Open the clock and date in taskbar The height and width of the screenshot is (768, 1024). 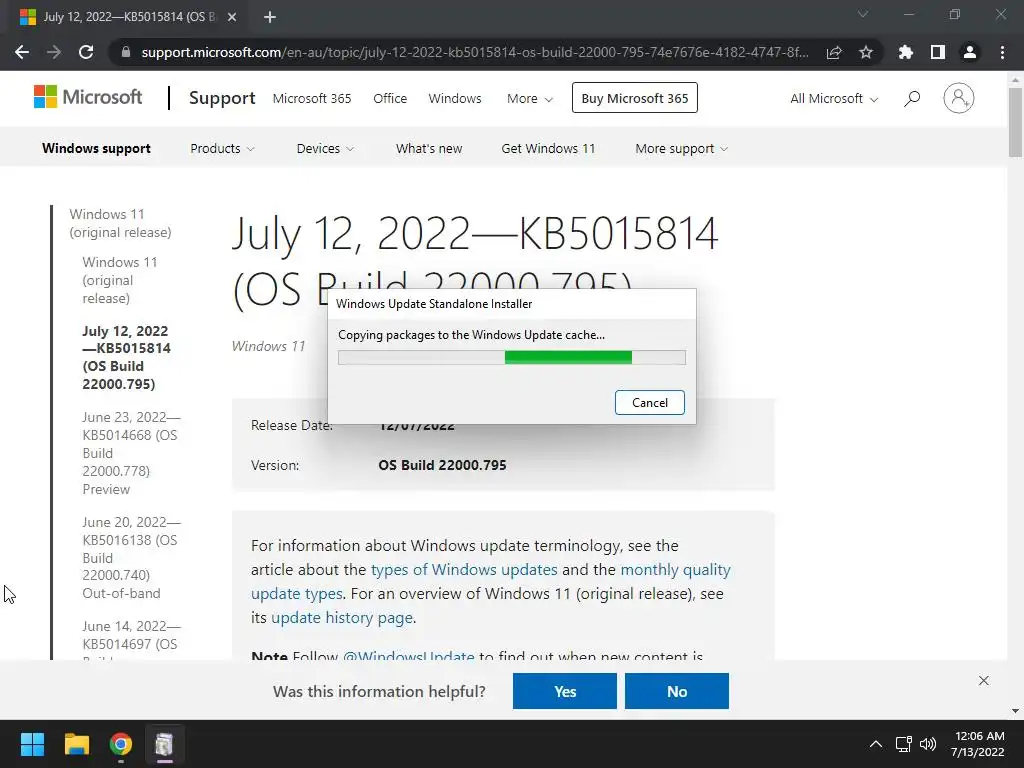(978, 744)
